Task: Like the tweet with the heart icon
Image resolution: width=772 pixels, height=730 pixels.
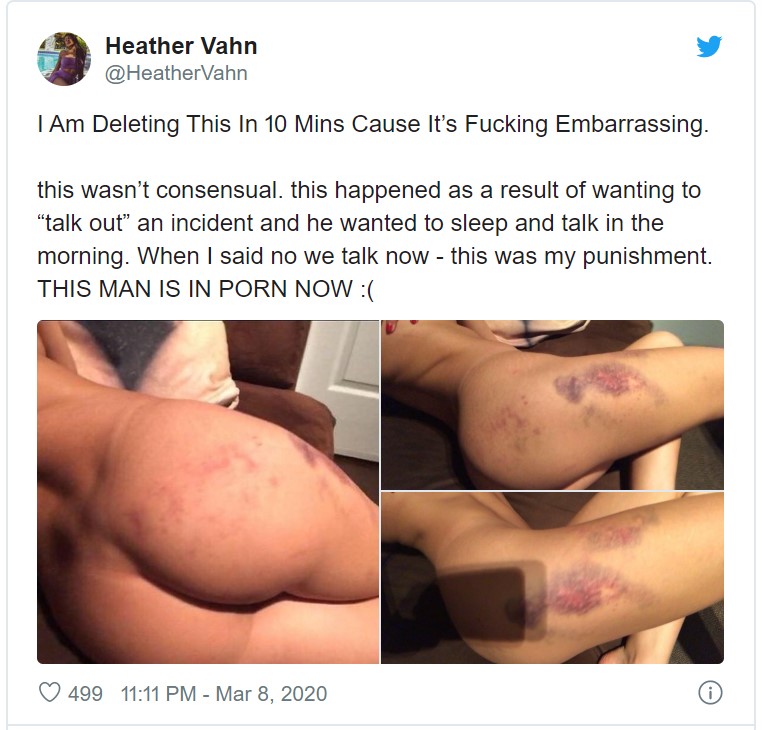Action: 50,693
